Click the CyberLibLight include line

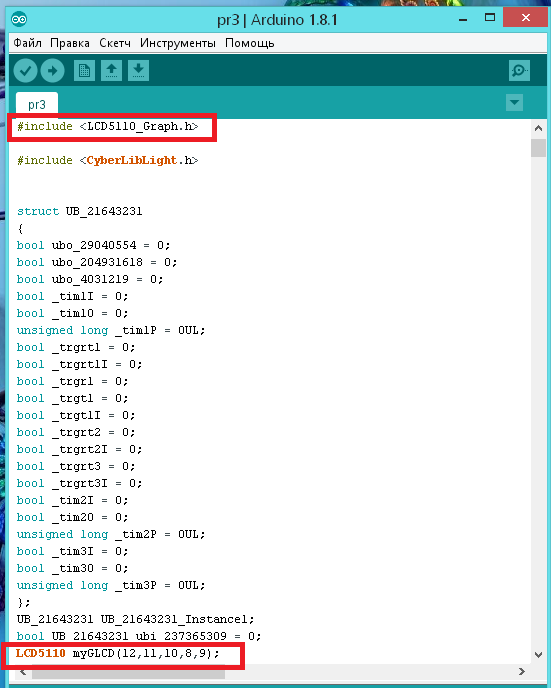[108, 161]
